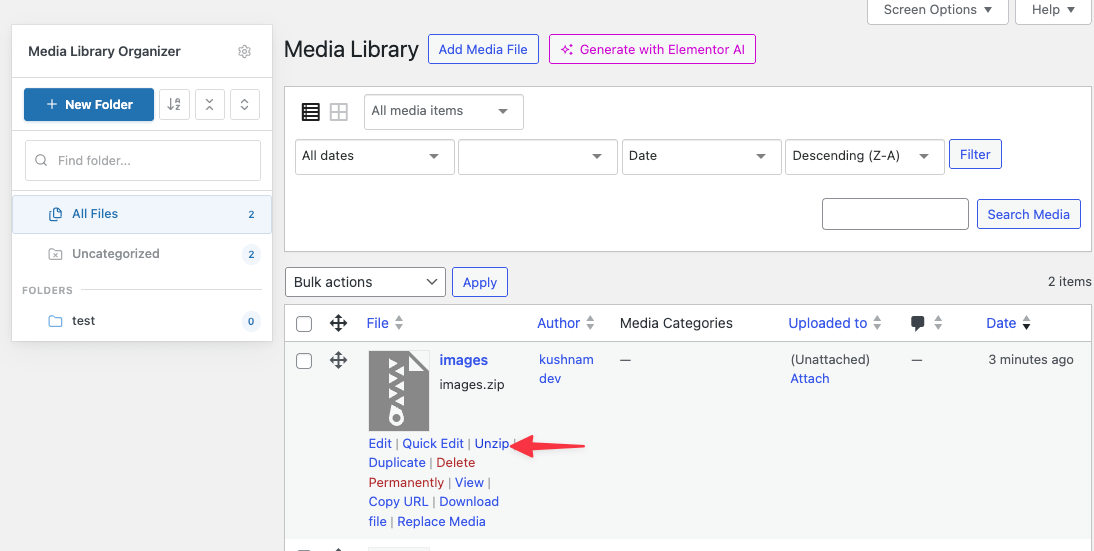Click the Search Media button

pyautogui.click(x=1028, y=214)
